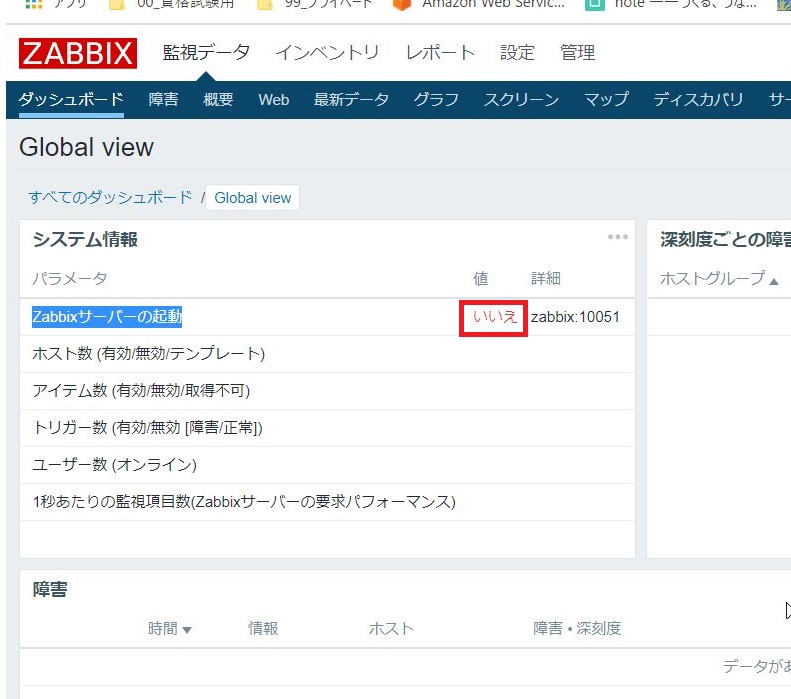The width and height of the screenshot is (791, 699).
Task: Open the 最新データ submenu tab
Action: coord(351,99)
